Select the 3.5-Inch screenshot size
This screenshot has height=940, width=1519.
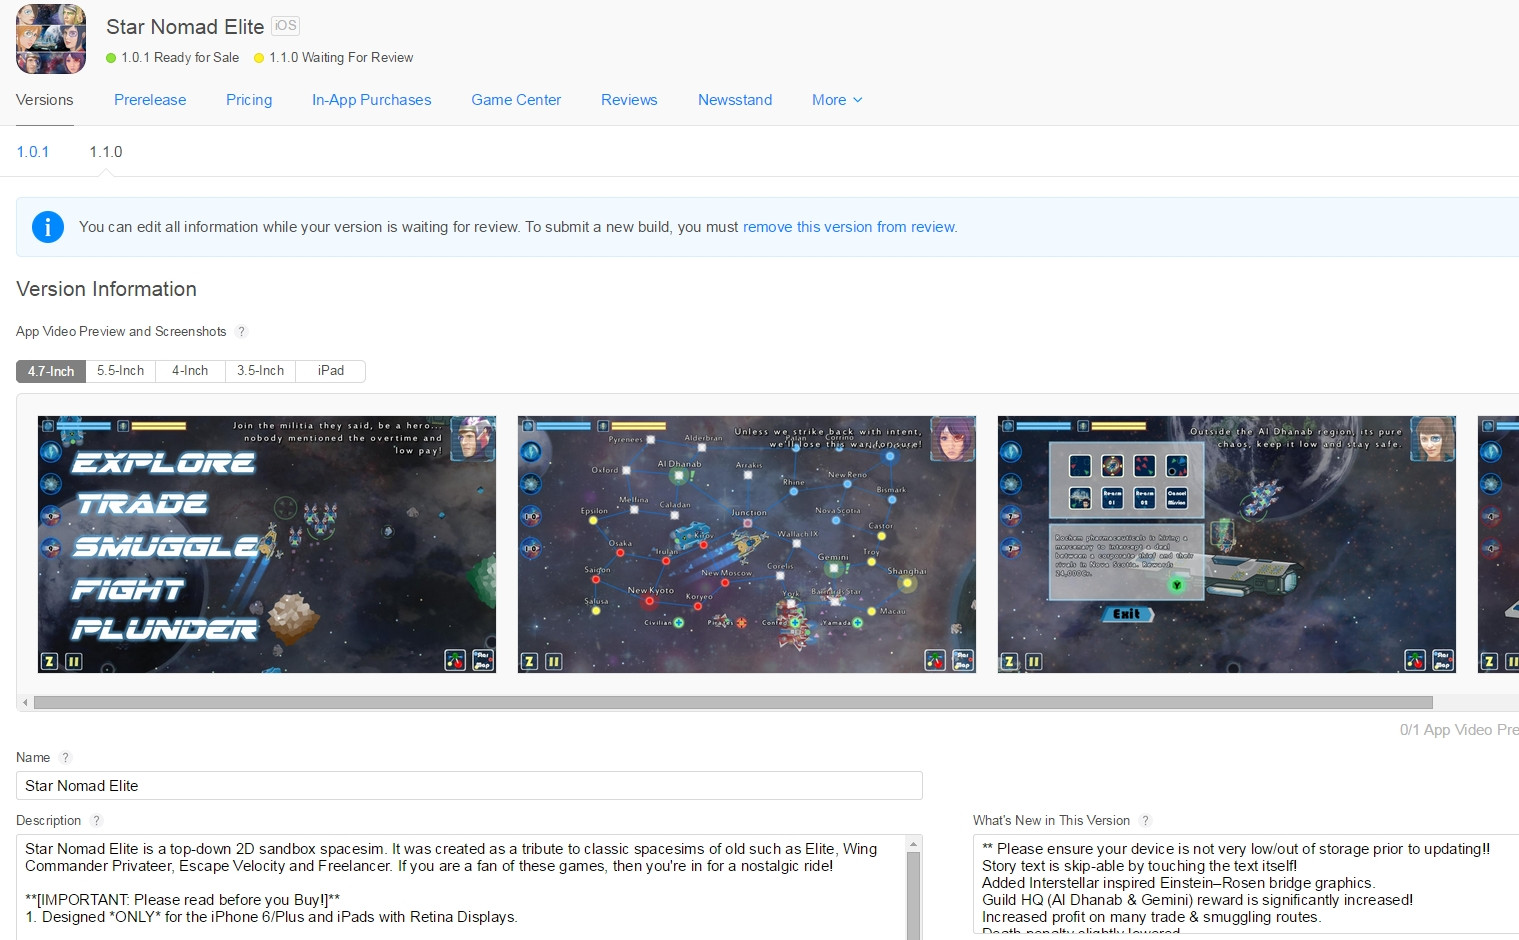pos(260,371)
